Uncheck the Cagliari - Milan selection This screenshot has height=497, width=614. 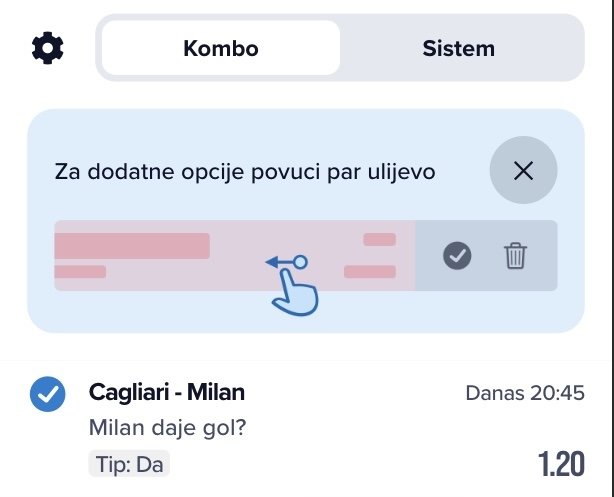click(47, 394)
